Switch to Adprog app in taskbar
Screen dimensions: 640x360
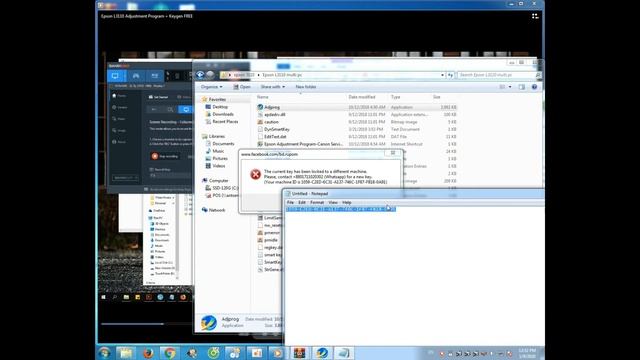click(x=321, y=353)
